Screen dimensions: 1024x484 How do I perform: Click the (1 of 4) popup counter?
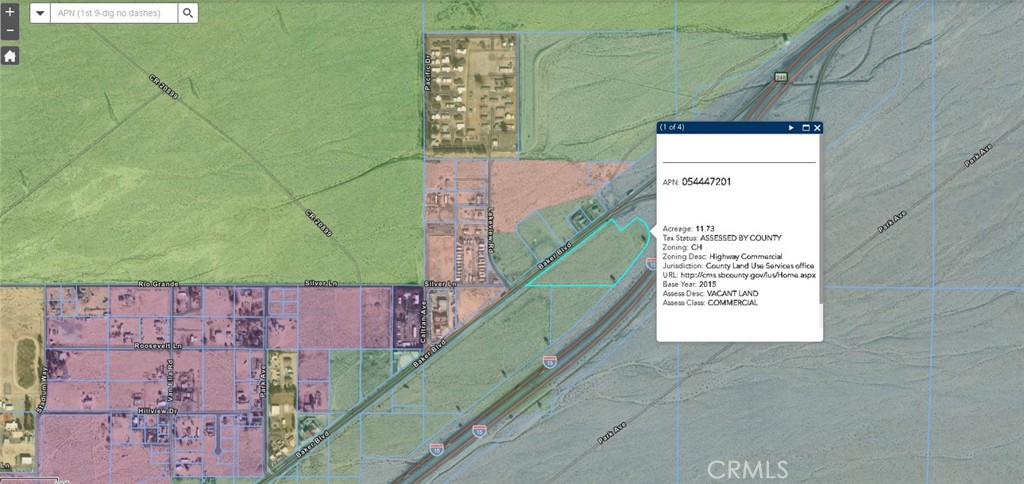coord(672,127)
